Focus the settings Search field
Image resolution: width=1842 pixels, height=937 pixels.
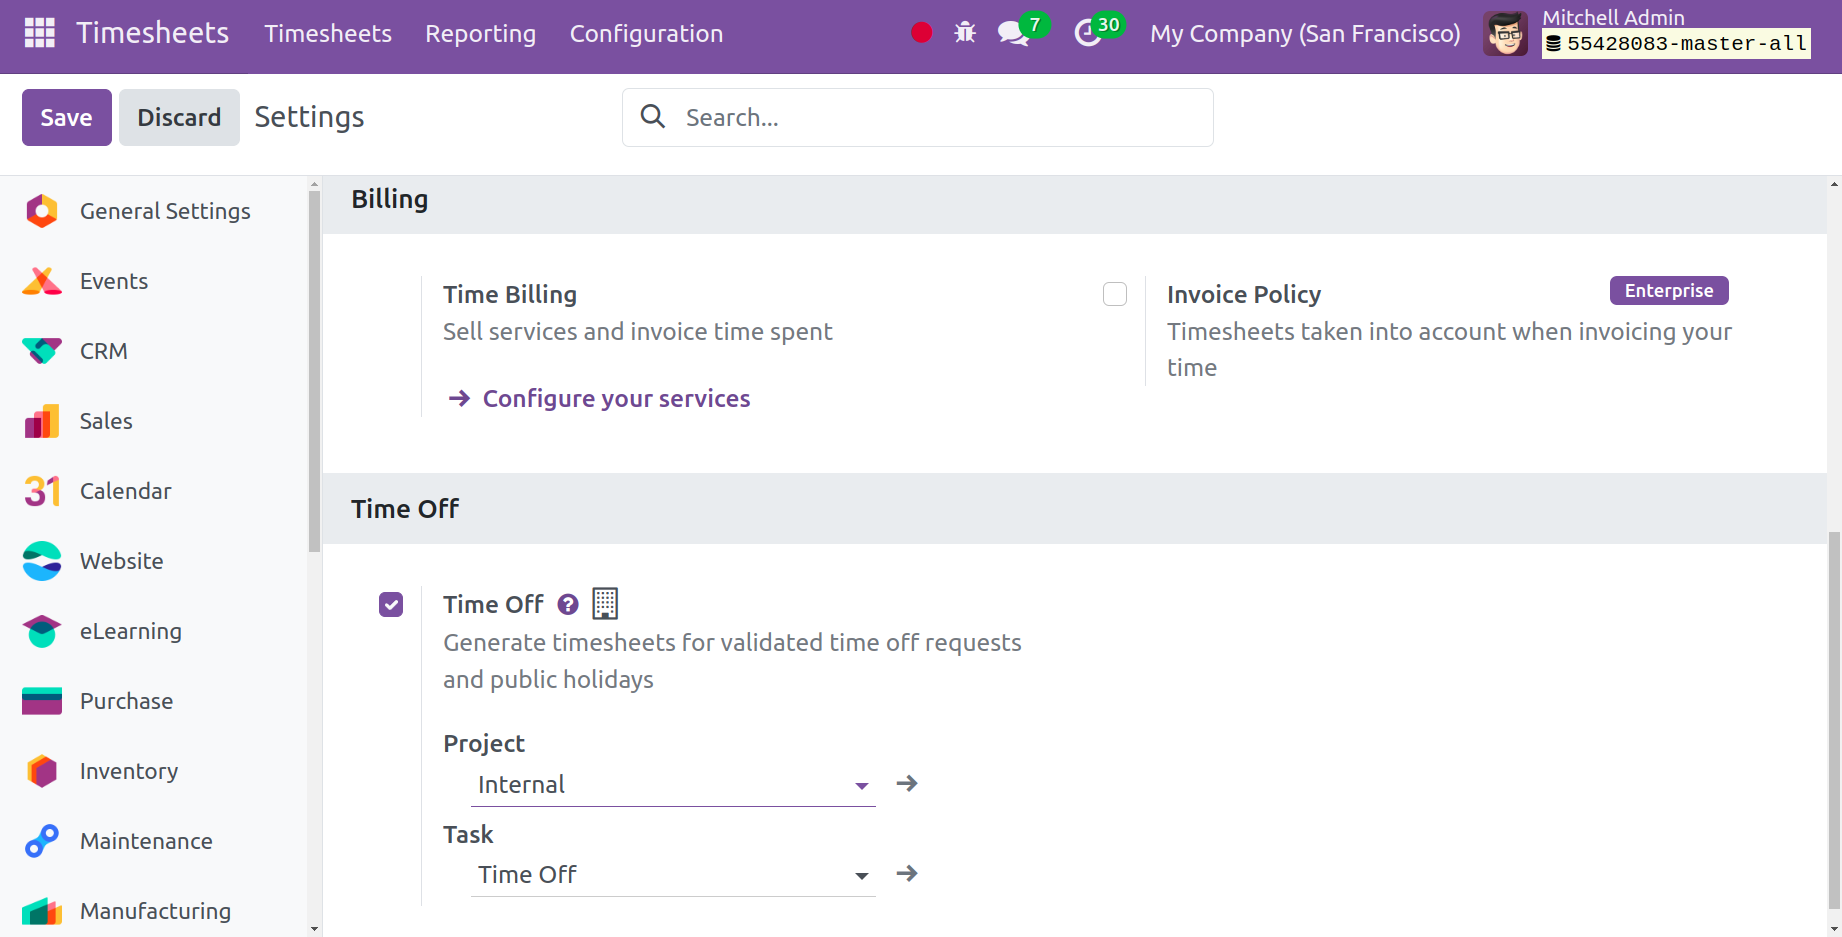tap(918, 117)
